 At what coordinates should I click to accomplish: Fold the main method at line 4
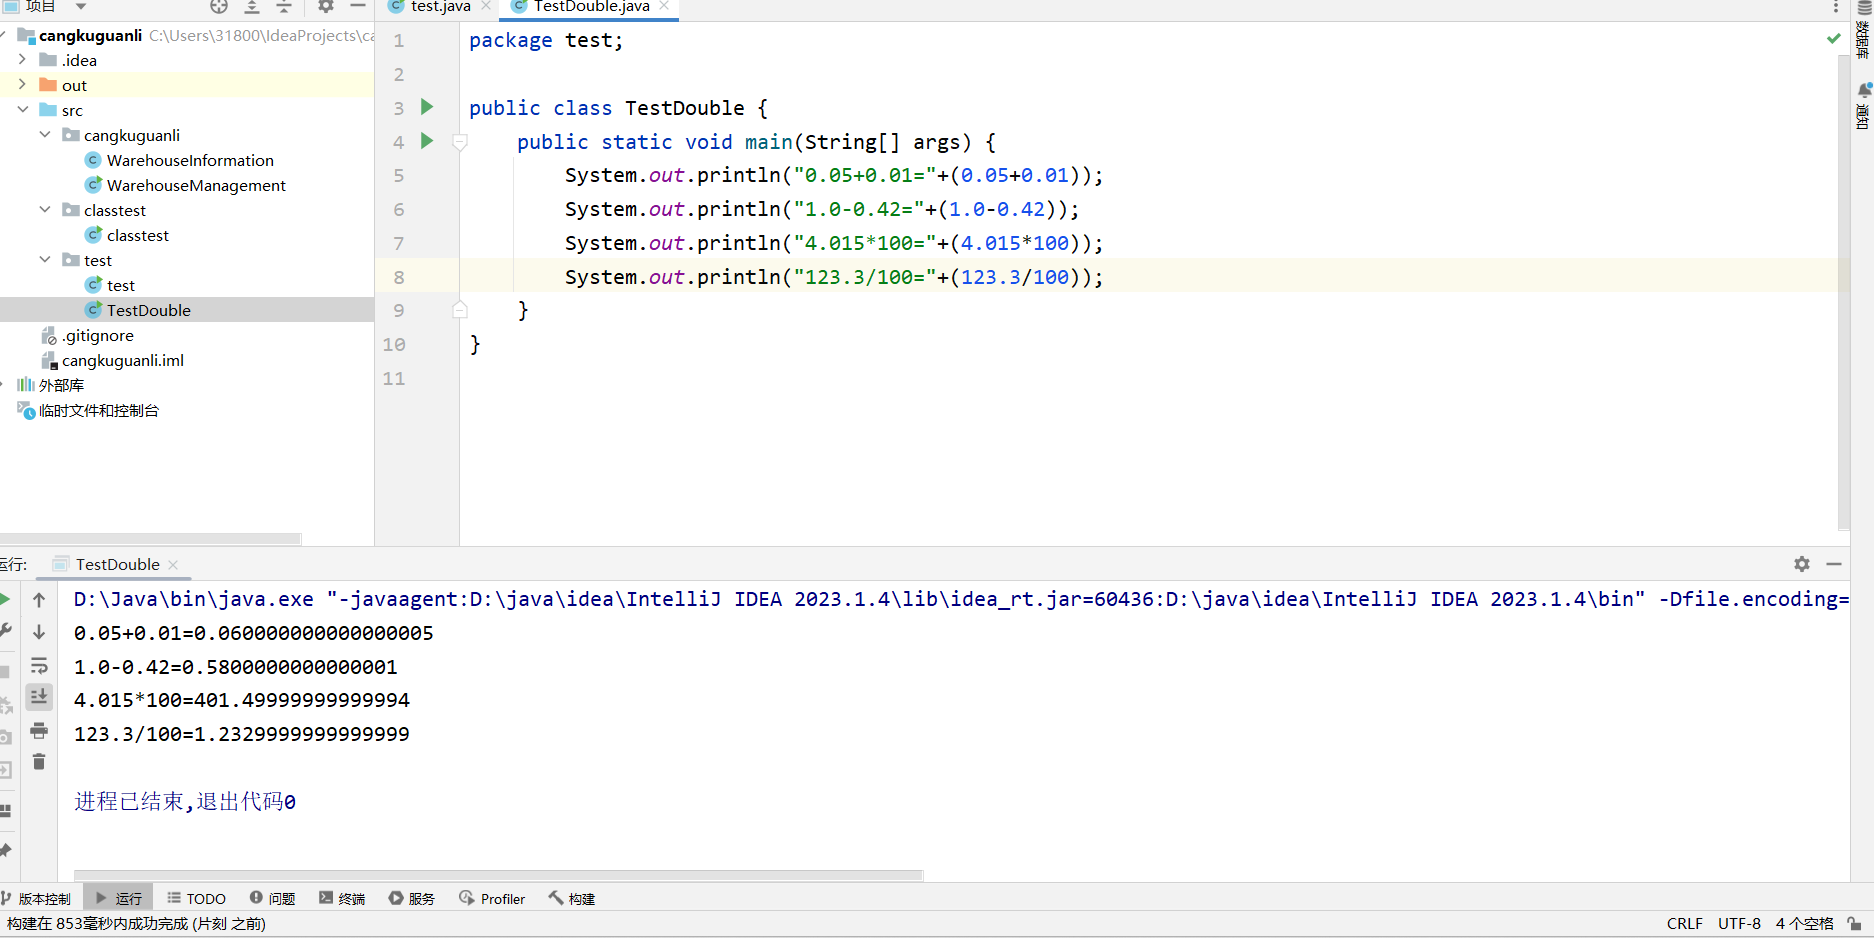tap(460, 142)
